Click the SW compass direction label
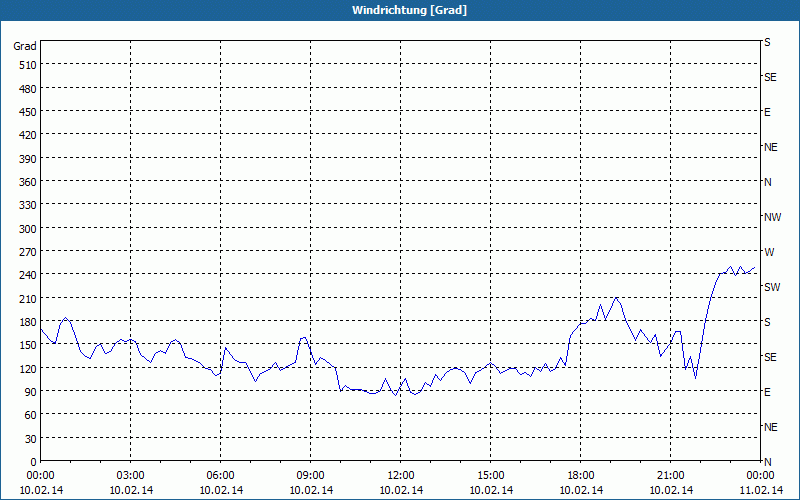Image resolution: width=800 pixels, height=500 pixels. [x=771, y=287]
